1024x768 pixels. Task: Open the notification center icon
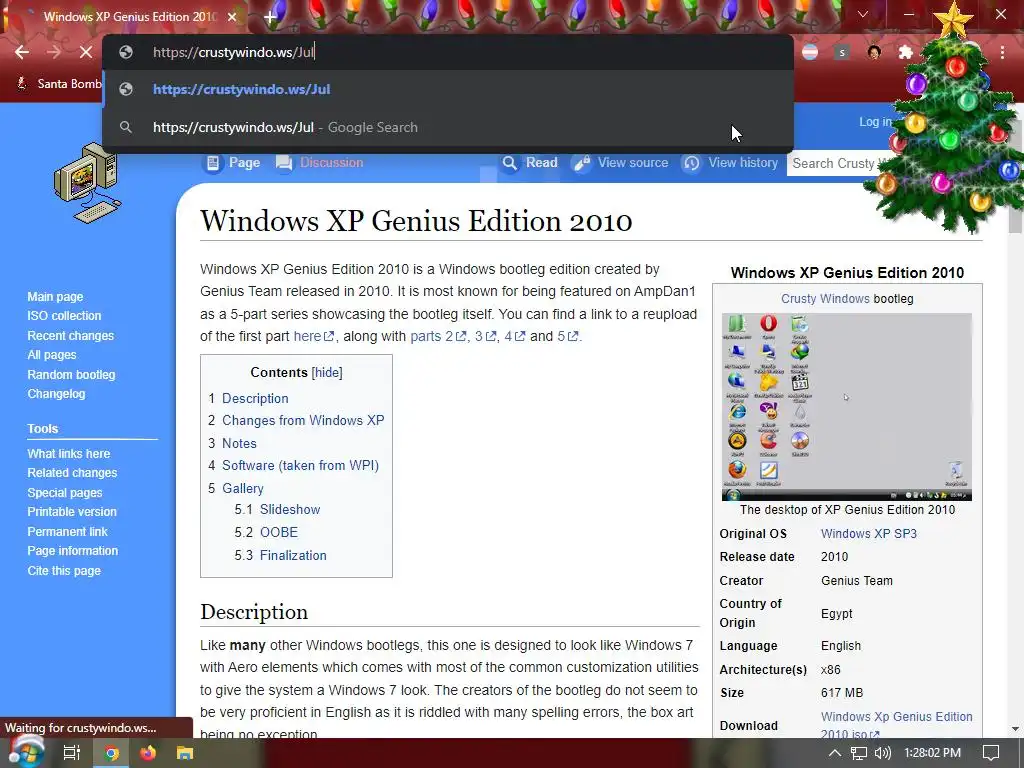click(x=991, y=753)
